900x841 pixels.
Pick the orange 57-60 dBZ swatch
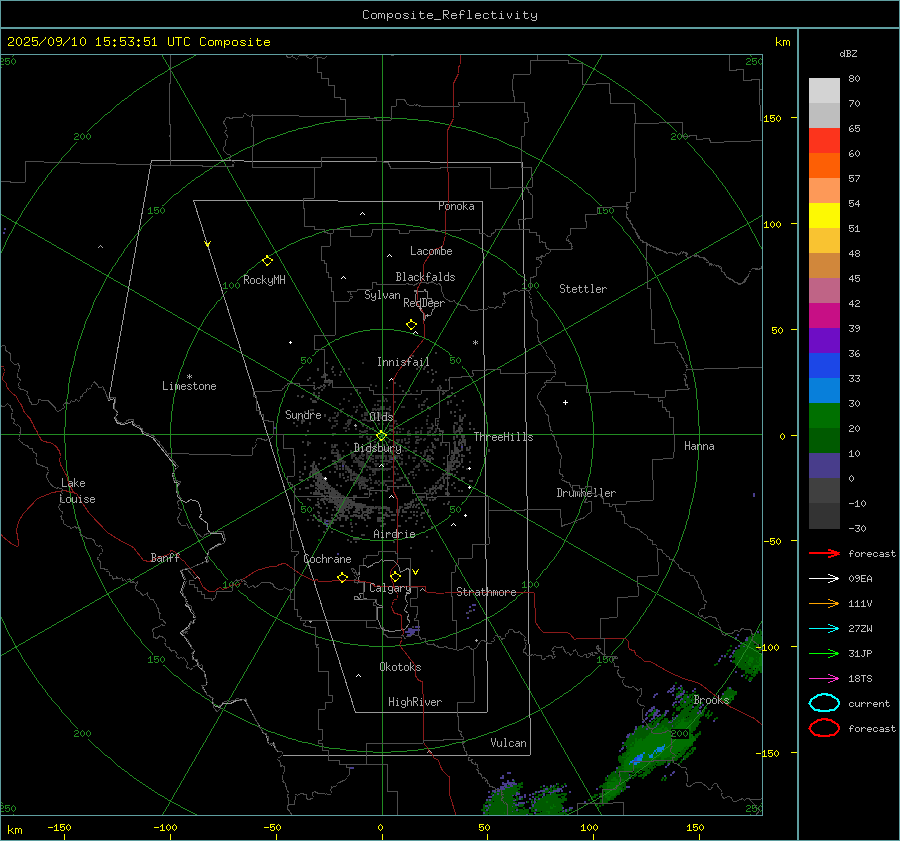click(x=824, y=165)
